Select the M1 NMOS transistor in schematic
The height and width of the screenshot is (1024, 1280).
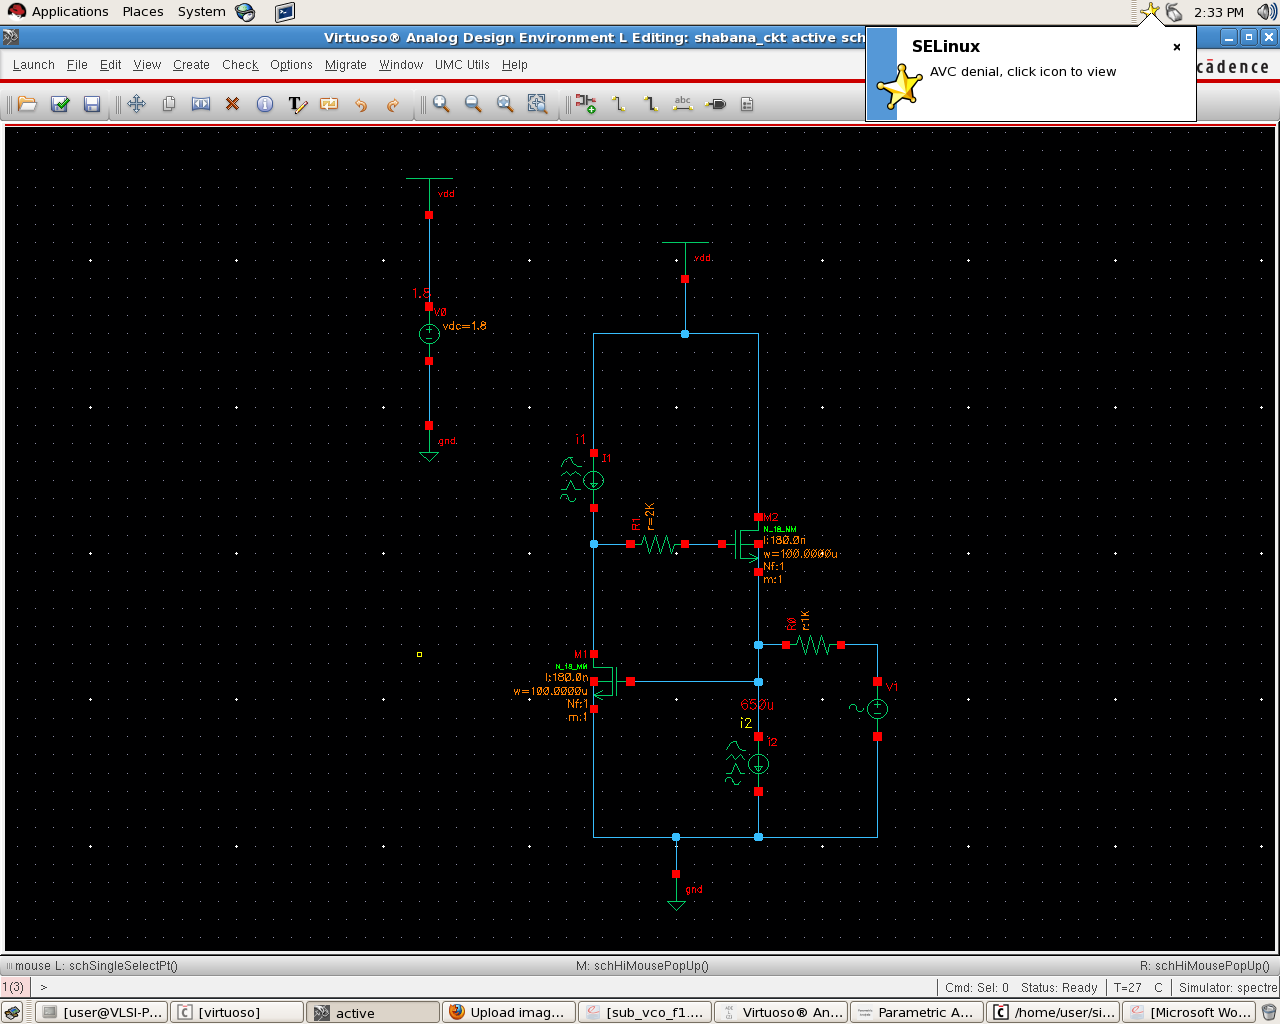coord(606,682)
